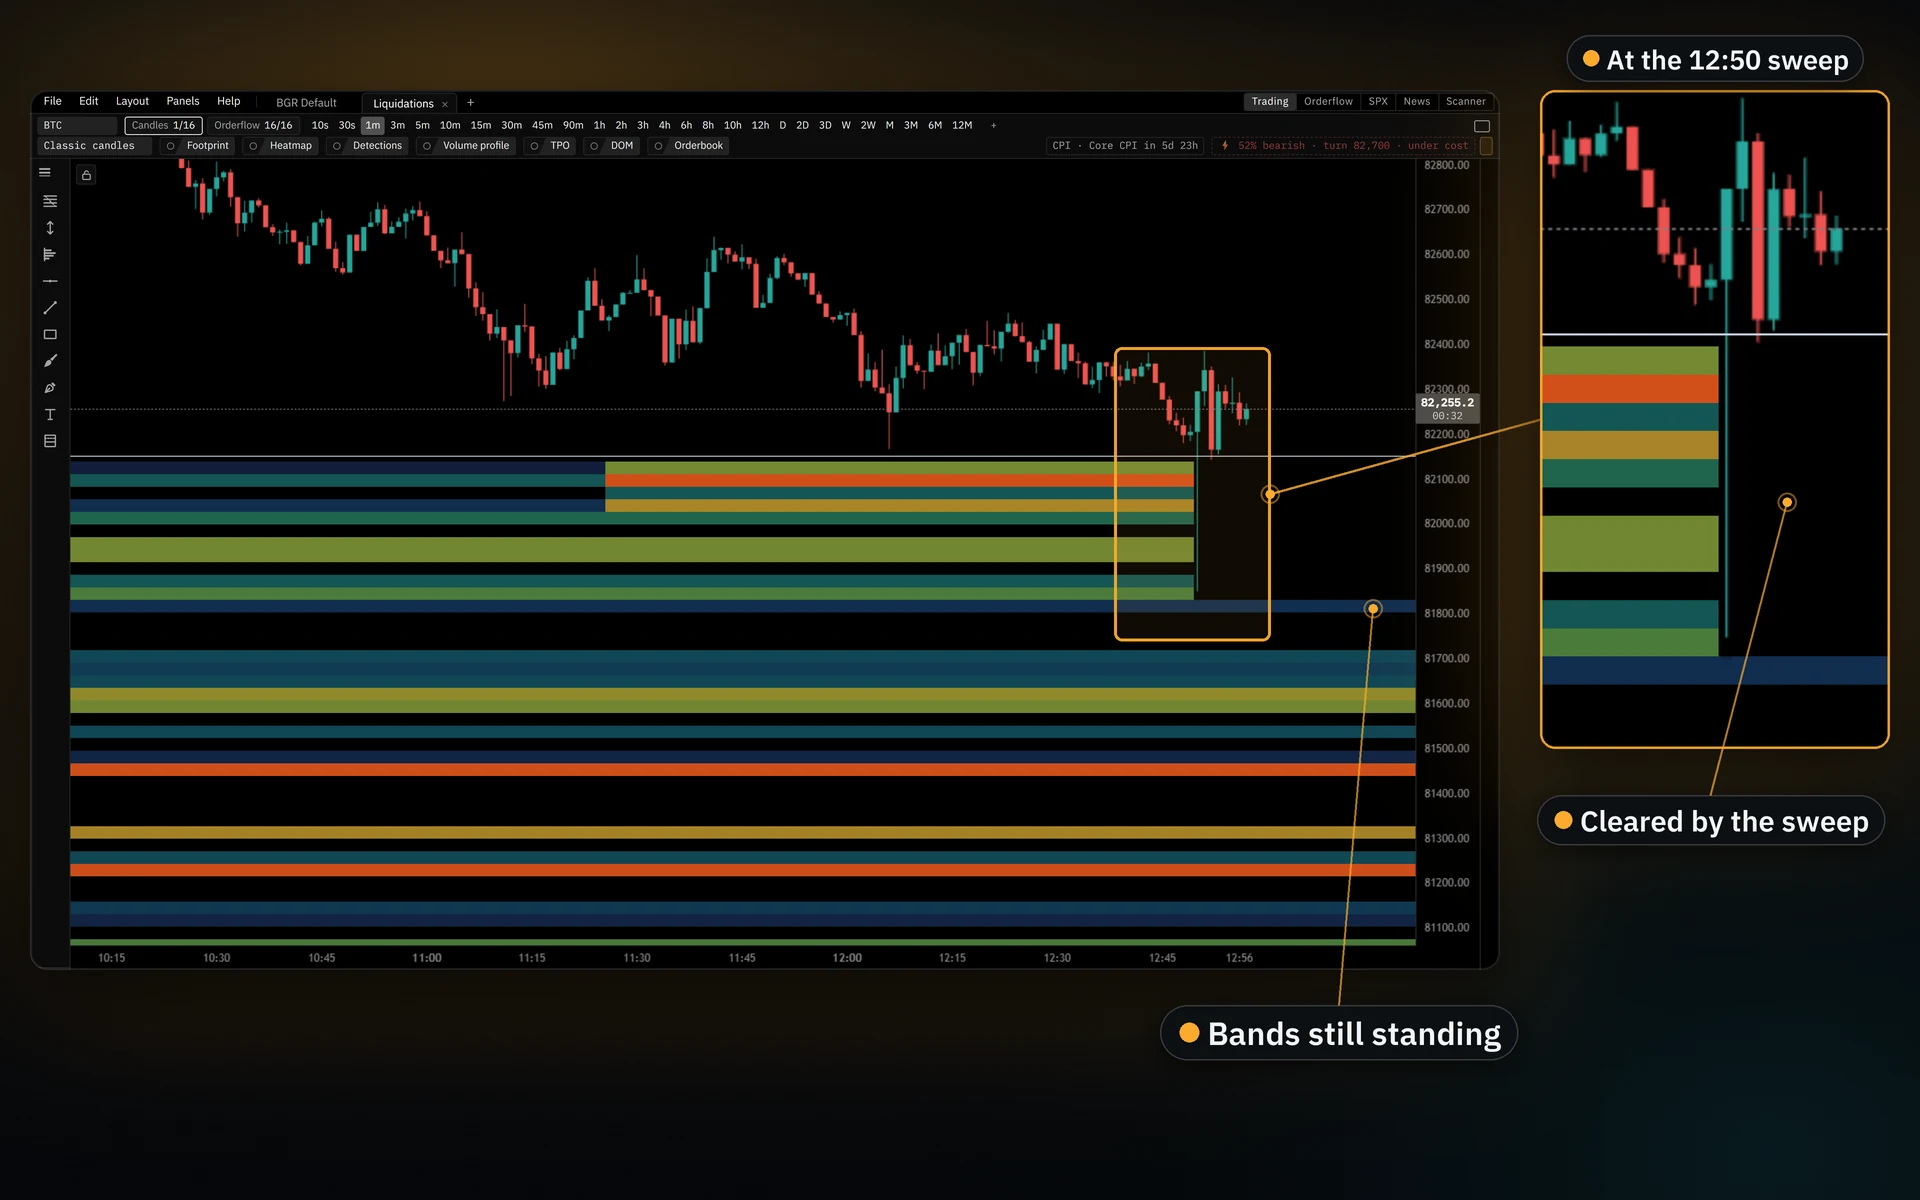Open the Scanner workspace tab
This screenshot has width=1920, height=1200.
(x=1466, y=102)
